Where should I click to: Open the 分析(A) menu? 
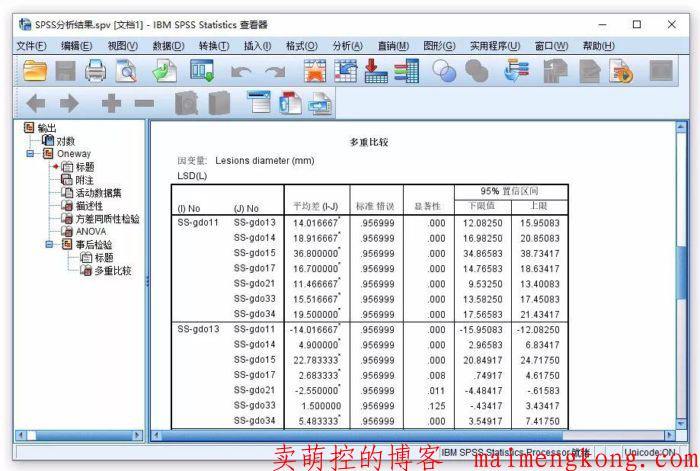coord(348,46)
